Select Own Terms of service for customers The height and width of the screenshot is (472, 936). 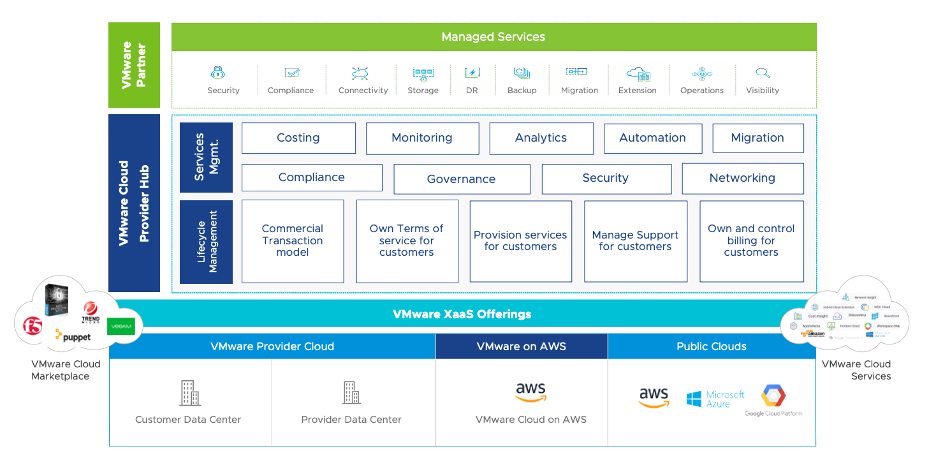(x=407, y=241)
